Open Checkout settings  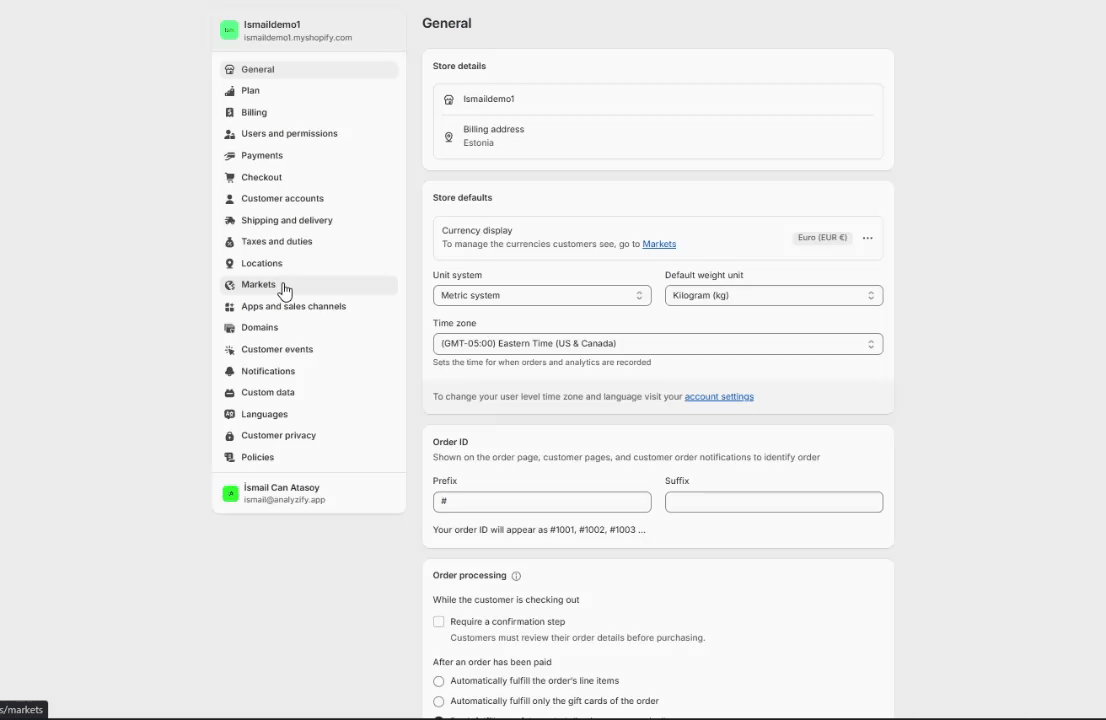309,178
